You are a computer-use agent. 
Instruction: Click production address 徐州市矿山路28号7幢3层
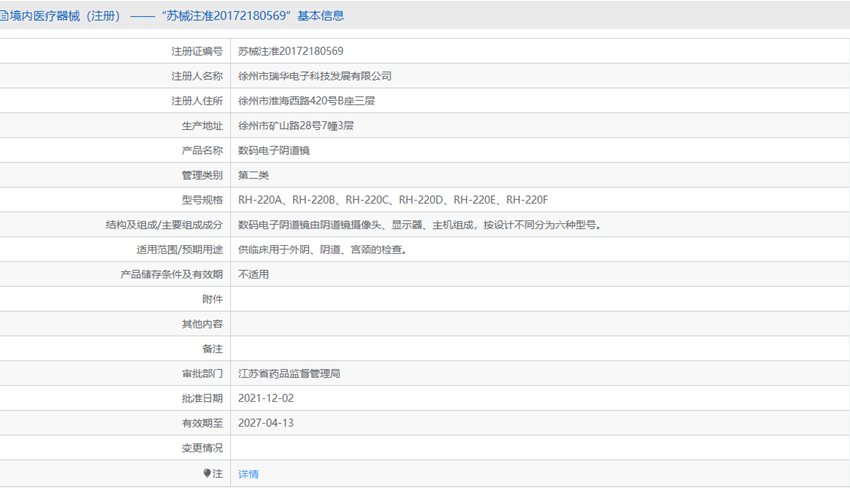tap(296, 126)
